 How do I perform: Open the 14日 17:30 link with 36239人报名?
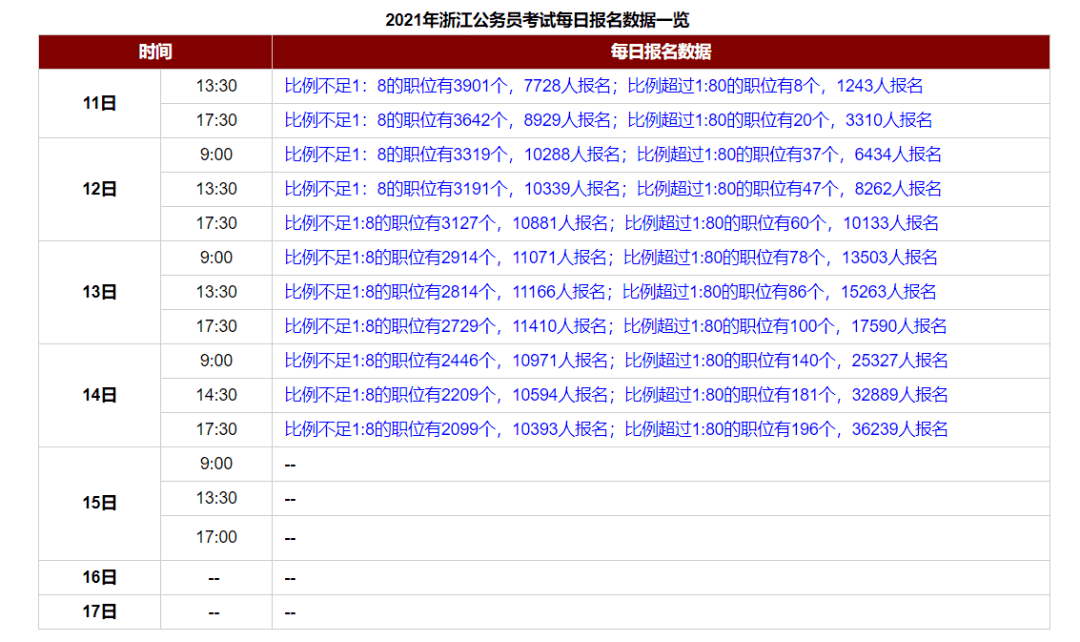616,430
